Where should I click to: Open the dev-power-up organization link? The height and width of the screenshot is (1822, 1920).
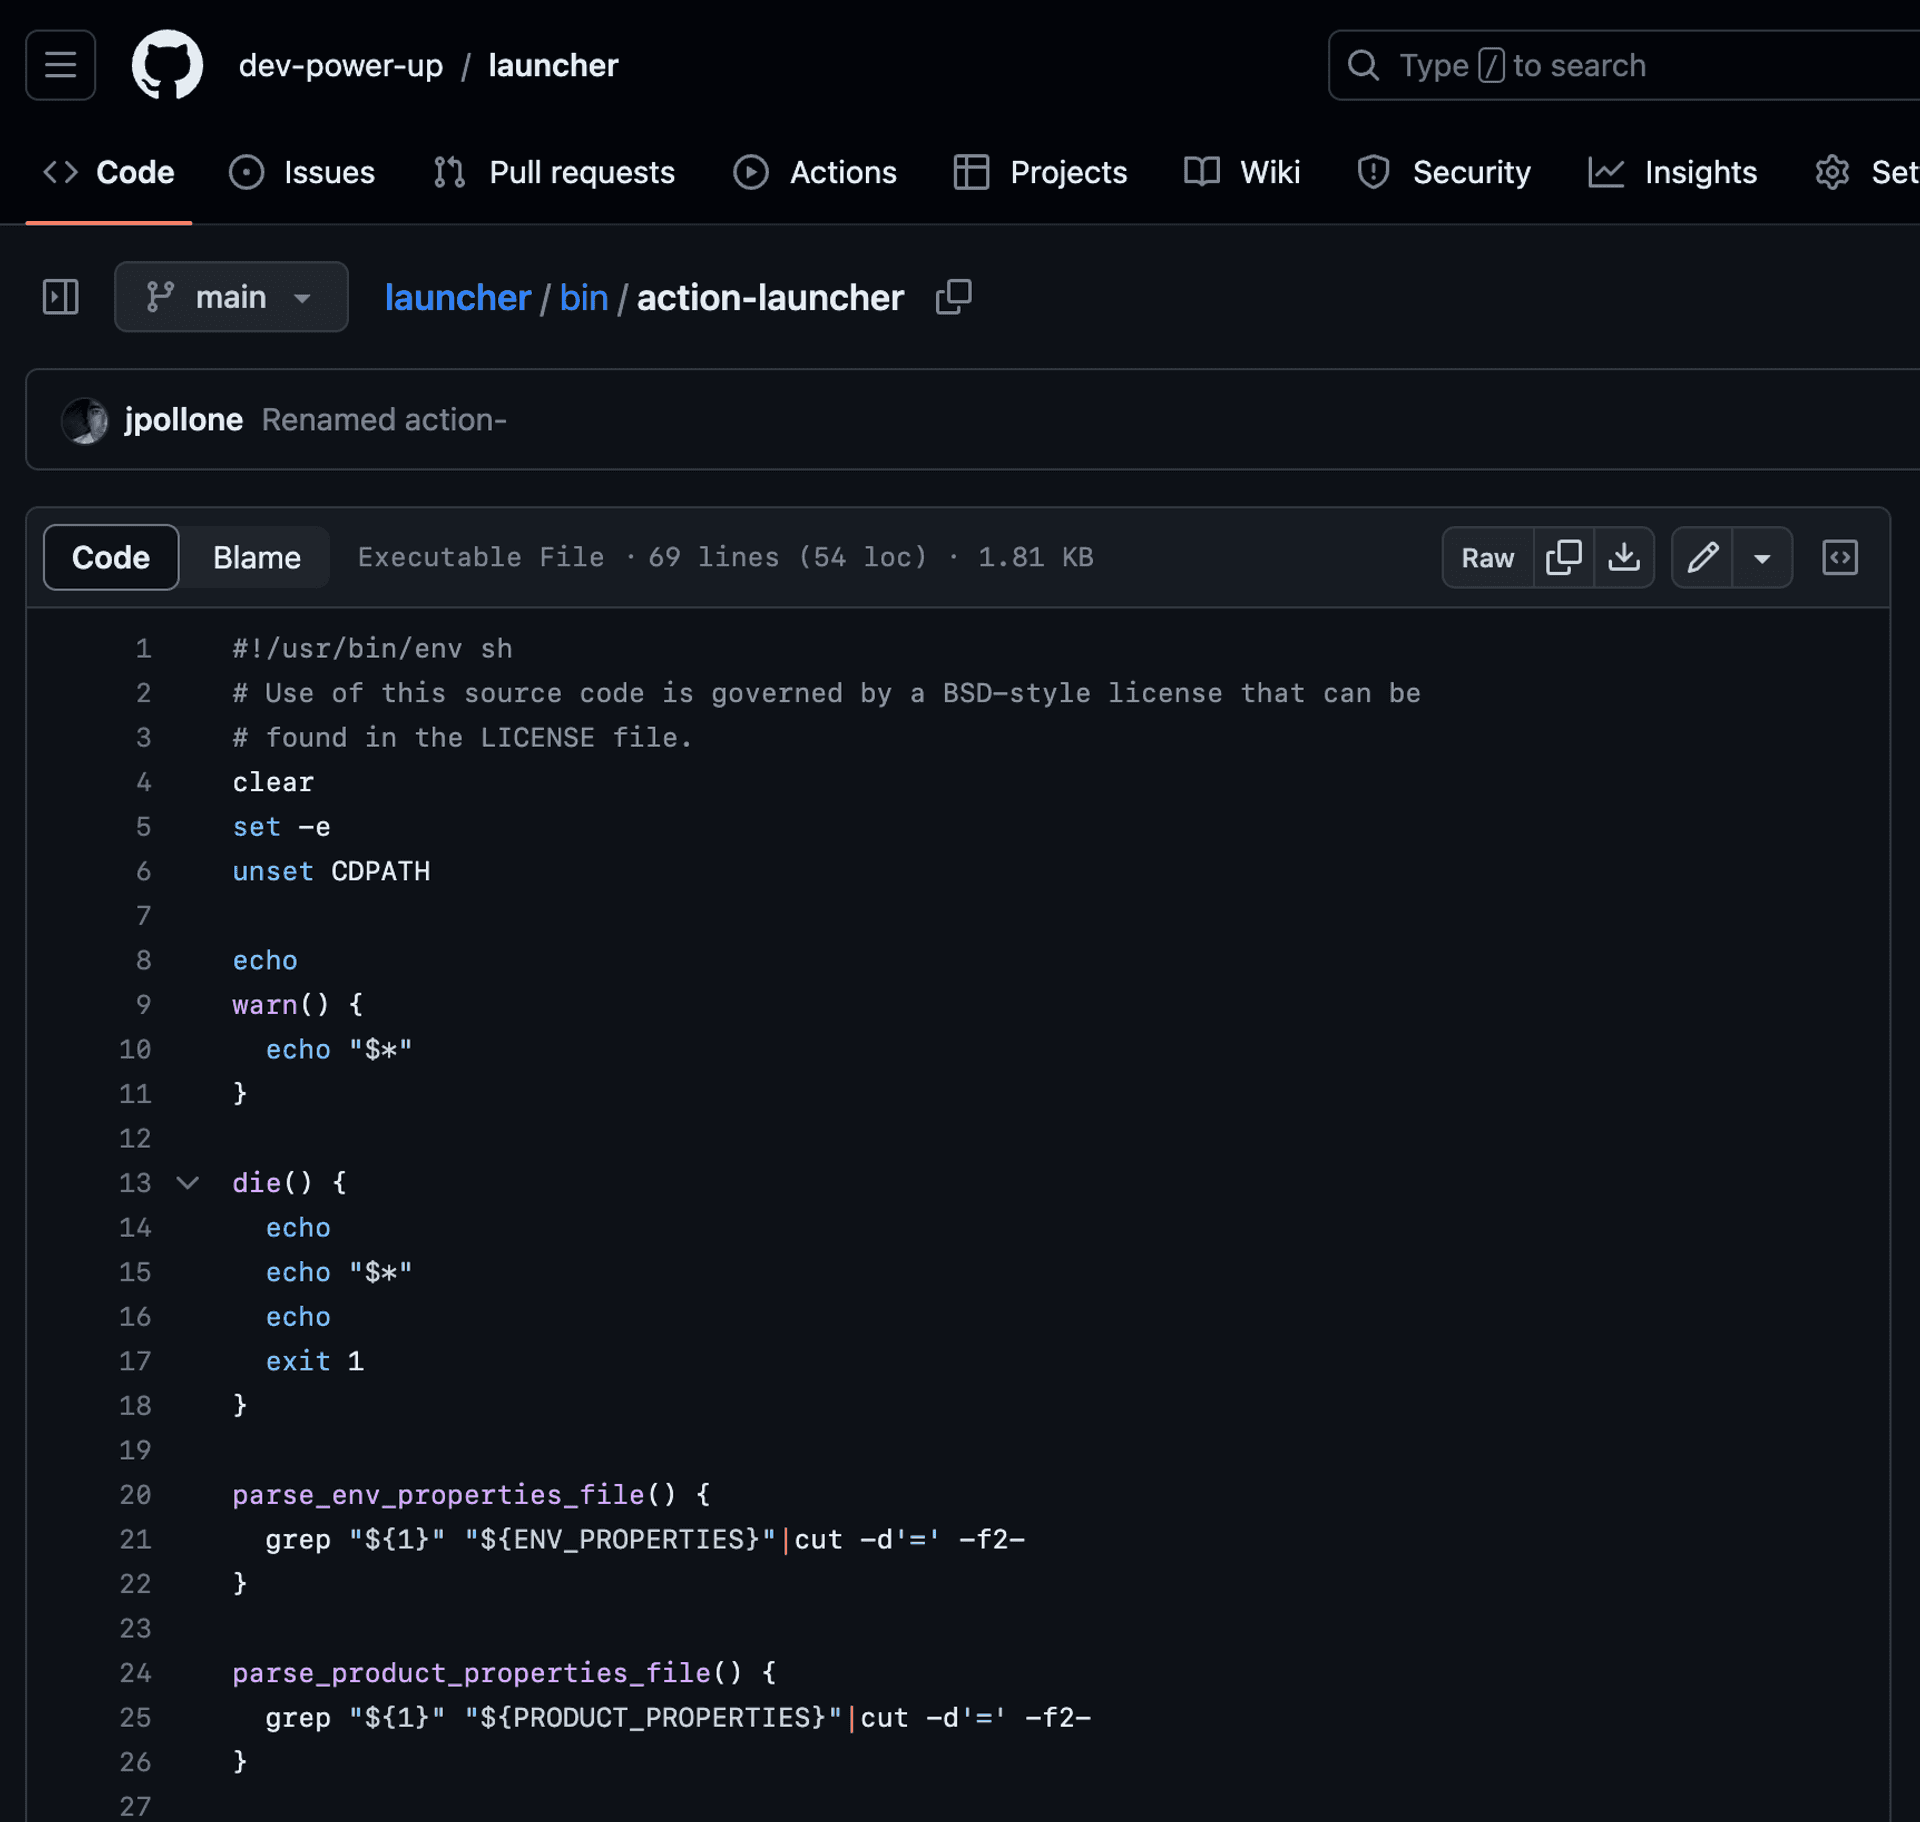340,65
